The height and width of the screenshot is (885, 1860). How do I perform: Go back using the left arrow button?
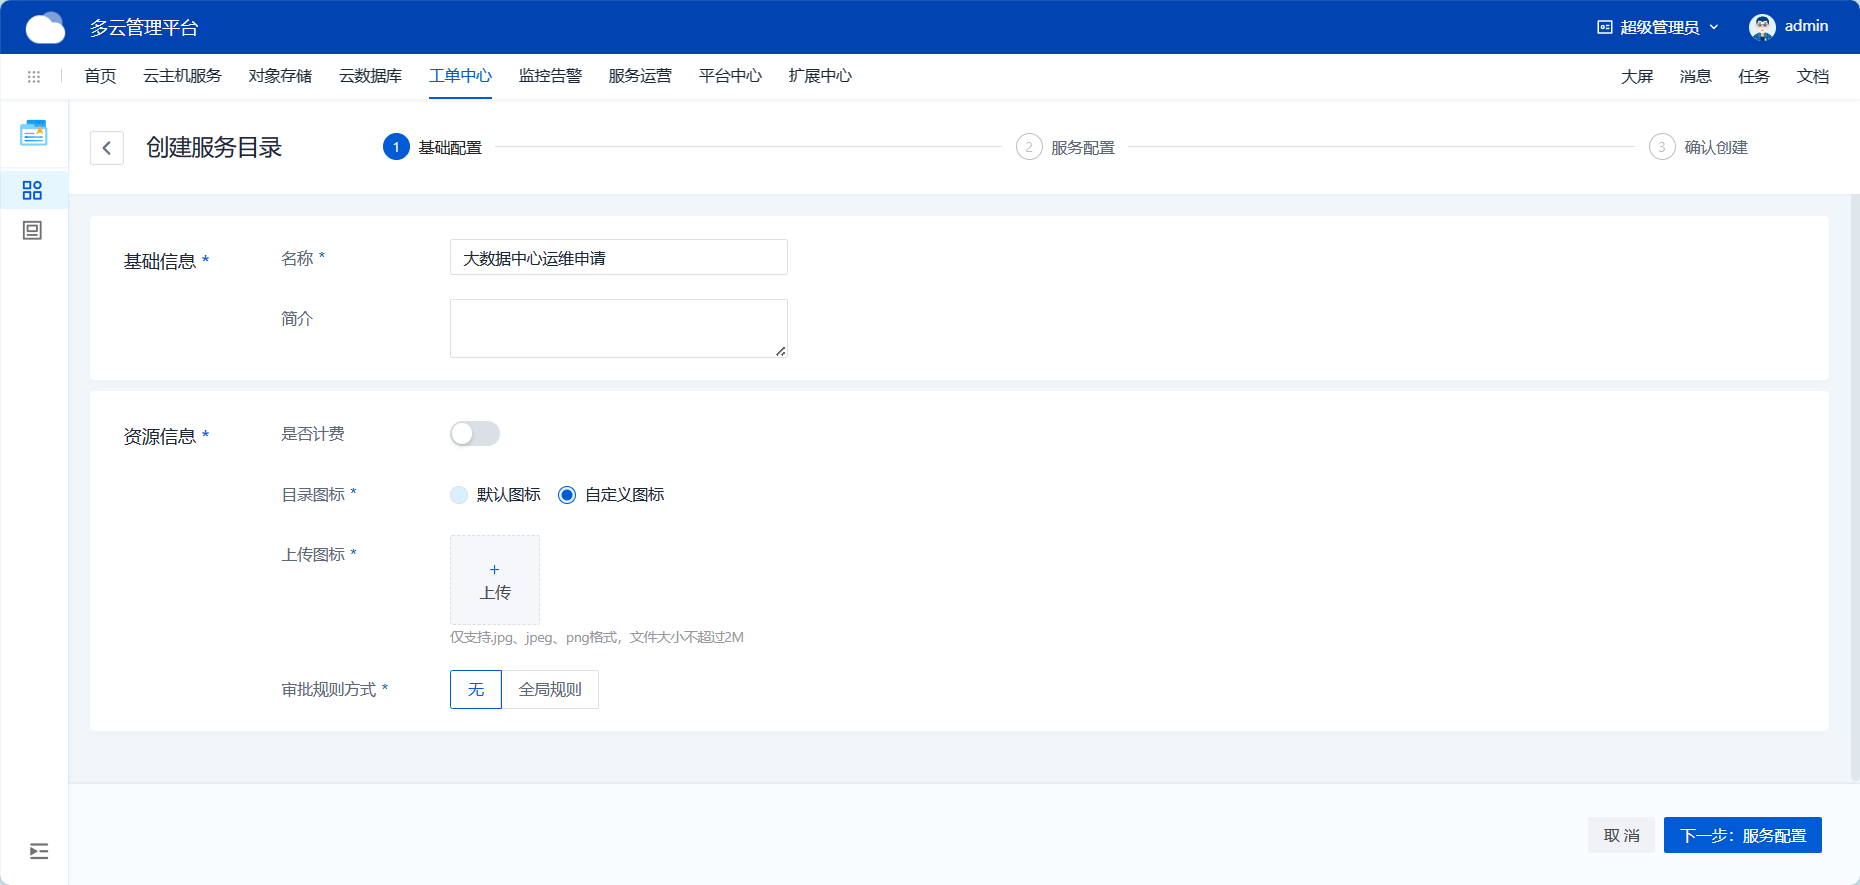point(107,148)
